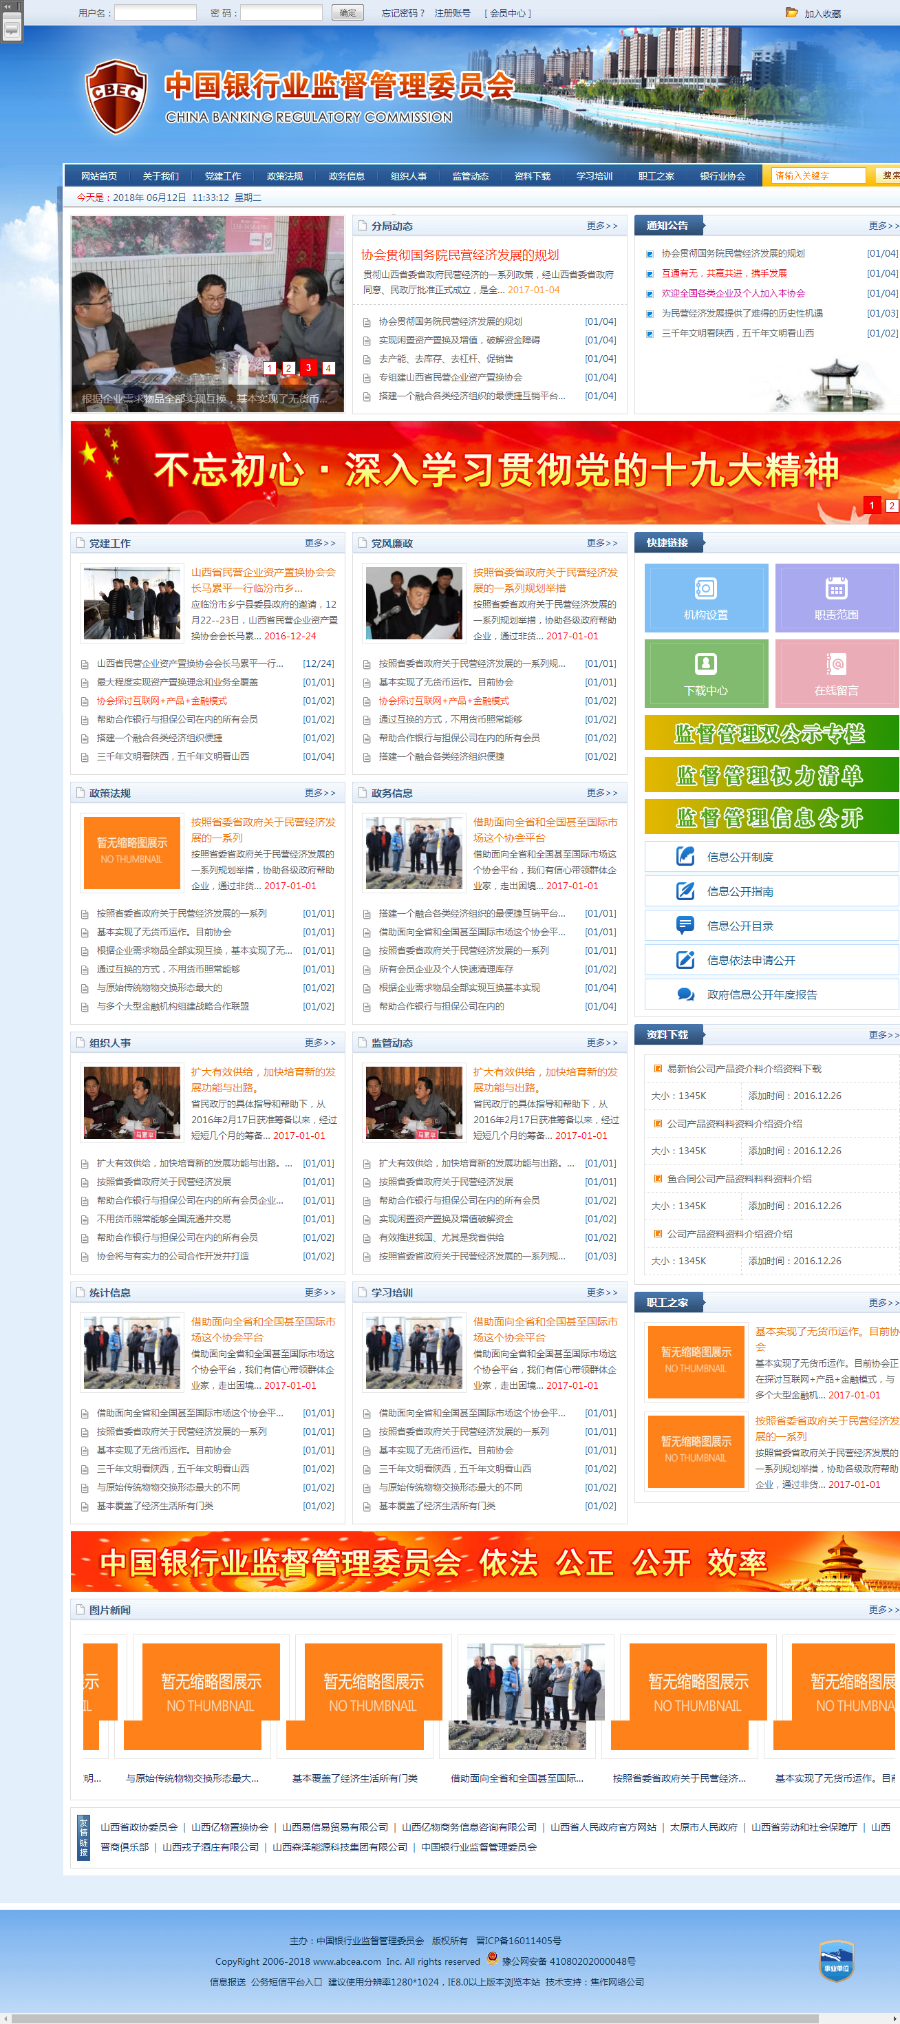Click the meeting photo in 党建工作 section
The height and width of the screenshot is (2024, 900).
click(x=132, y=603)
